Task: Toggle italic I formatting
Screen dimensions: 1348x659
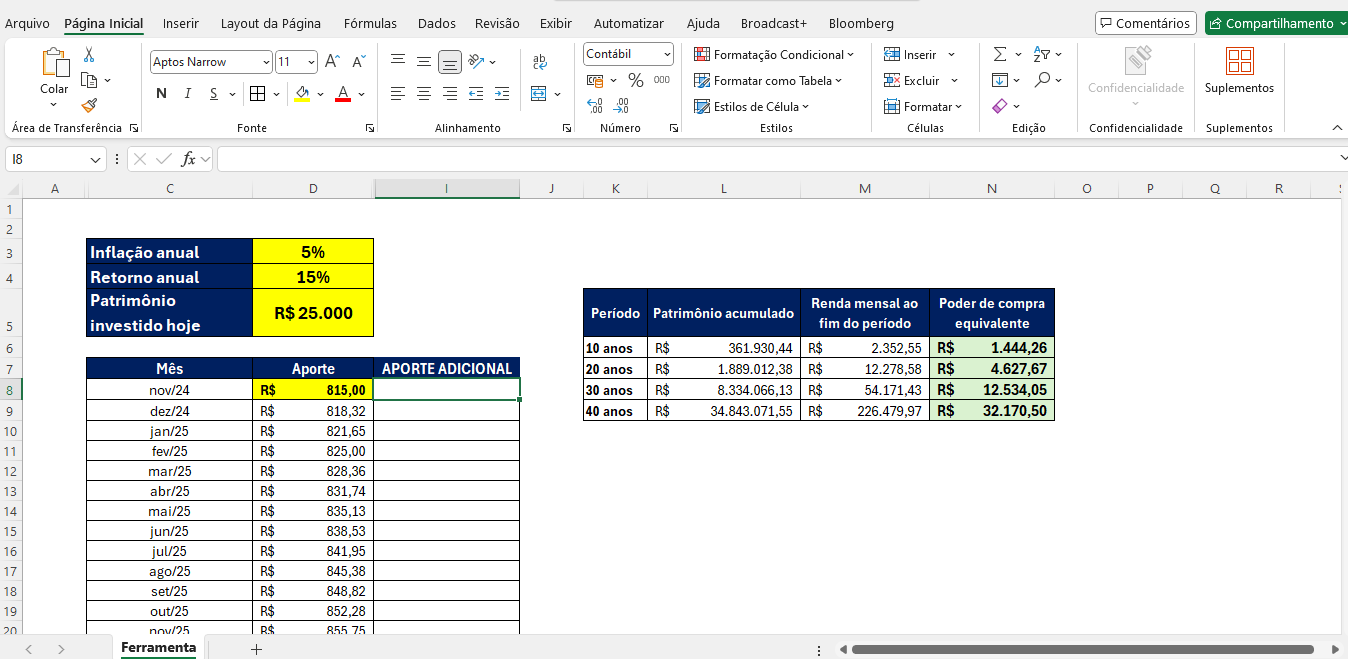Action: (187, 94)
